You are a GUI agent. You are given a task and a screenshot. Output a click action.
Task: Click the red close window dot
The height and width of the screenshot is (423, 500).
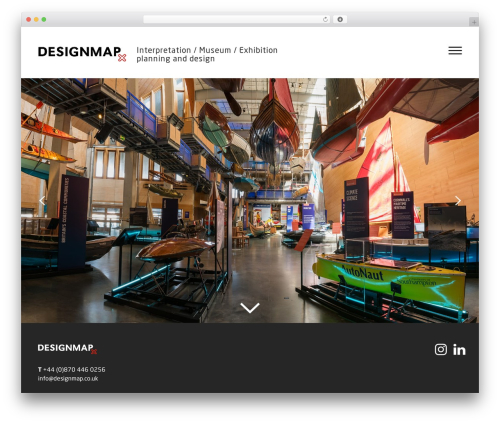click(29, 19)
